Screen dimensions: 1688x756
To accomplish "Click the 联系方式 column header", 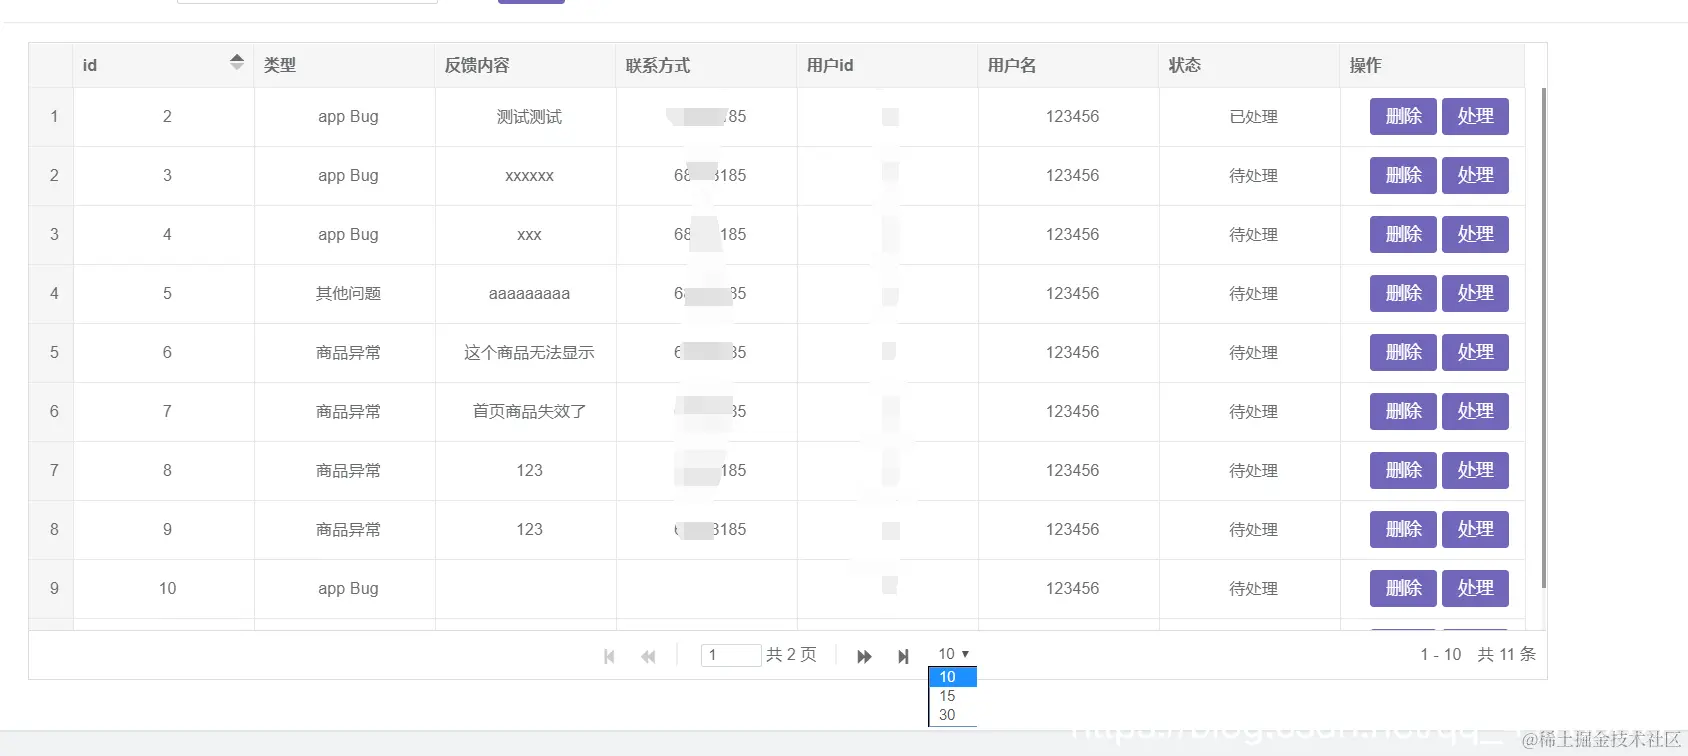I will [x=707, y=65].
